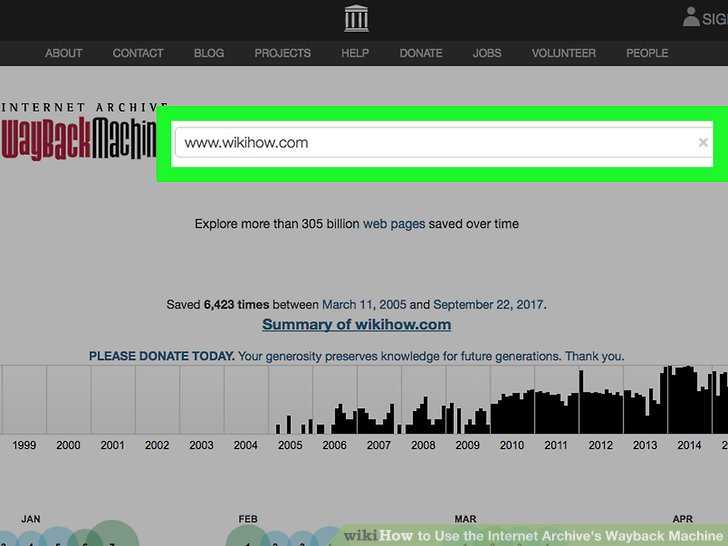Click the user sign-in avatar icon
The height and width of the screenshot is (546, 728).
(691, 17)
